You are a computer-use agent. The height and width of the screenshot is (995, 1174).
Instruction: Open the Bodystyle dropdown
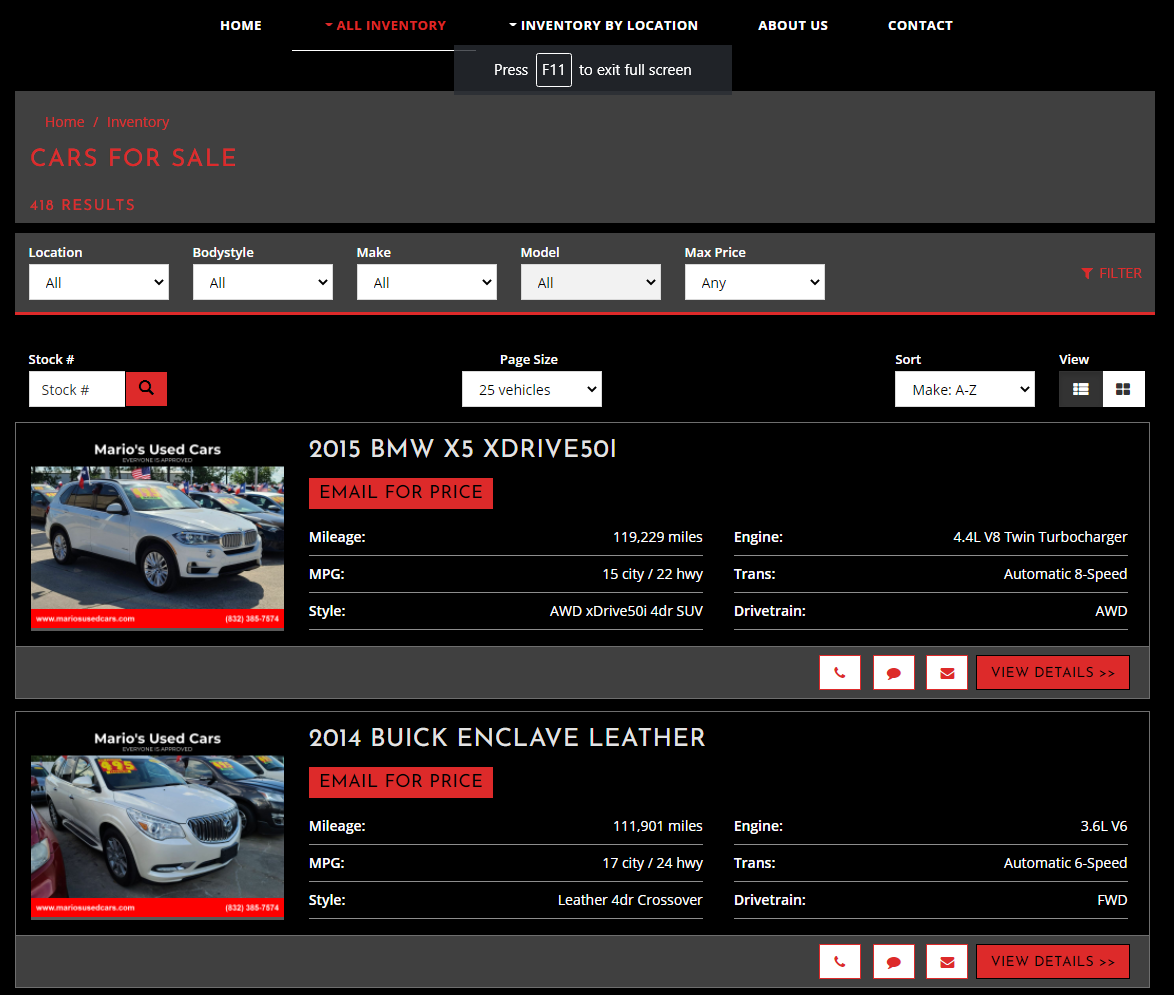tap(263, 282)
